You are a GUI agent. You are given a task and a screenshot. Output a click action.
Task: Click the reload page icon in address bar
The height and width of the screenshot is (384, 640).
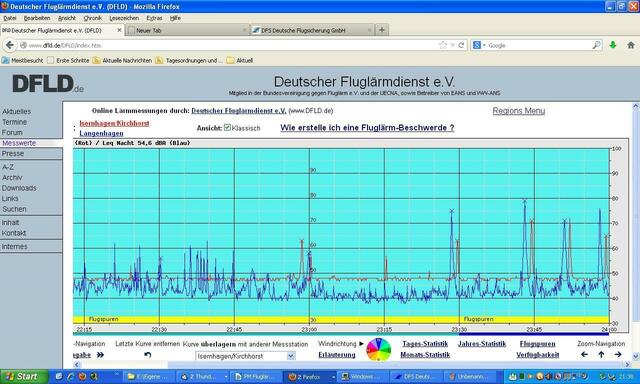[461, 45]
